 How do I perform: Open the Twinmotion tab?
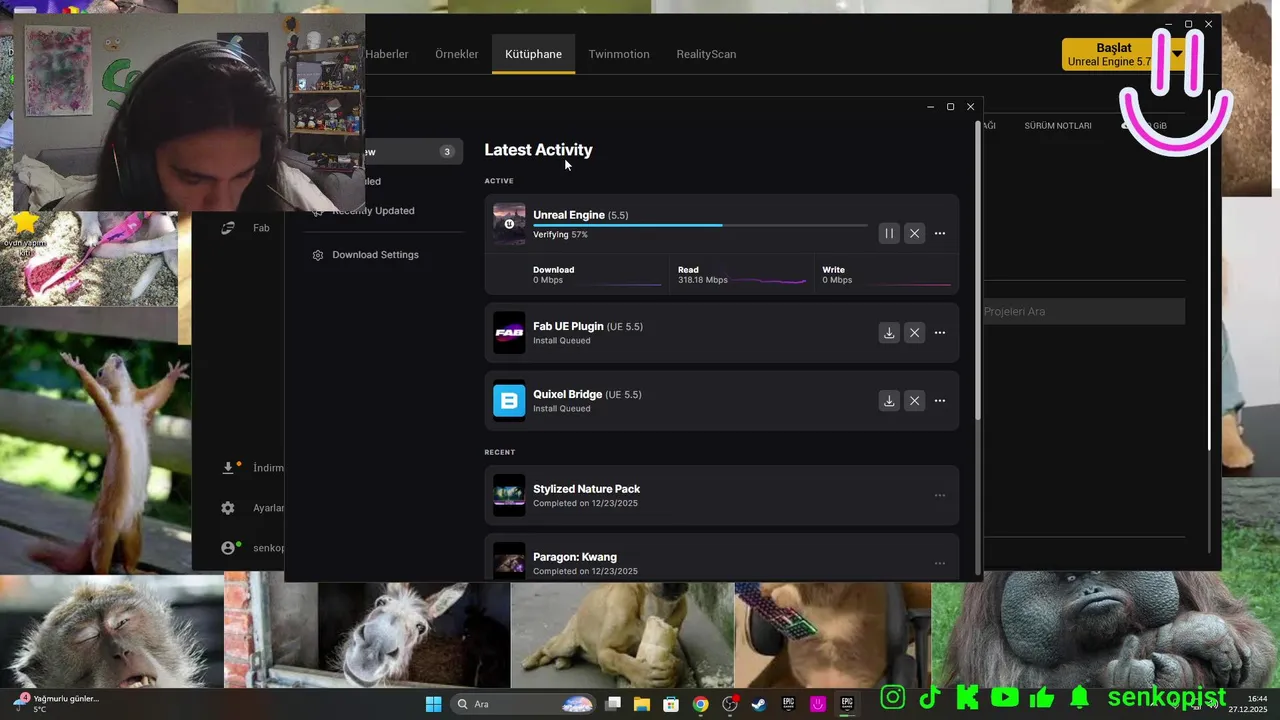coord(619,54)
